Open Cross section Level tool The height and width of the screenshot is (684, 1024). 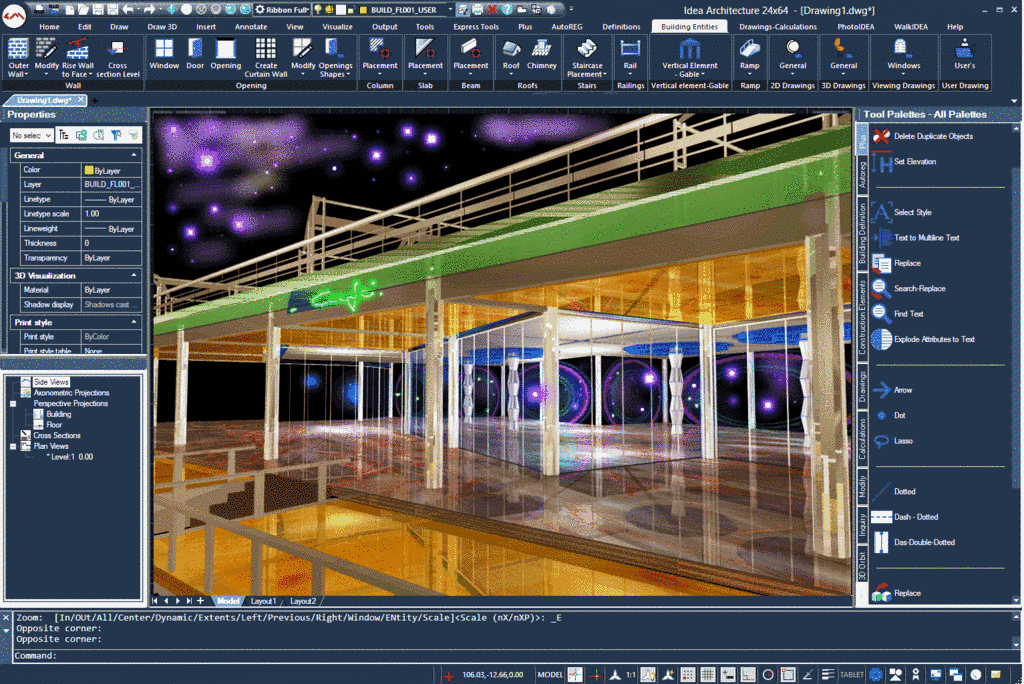point(118,57)
